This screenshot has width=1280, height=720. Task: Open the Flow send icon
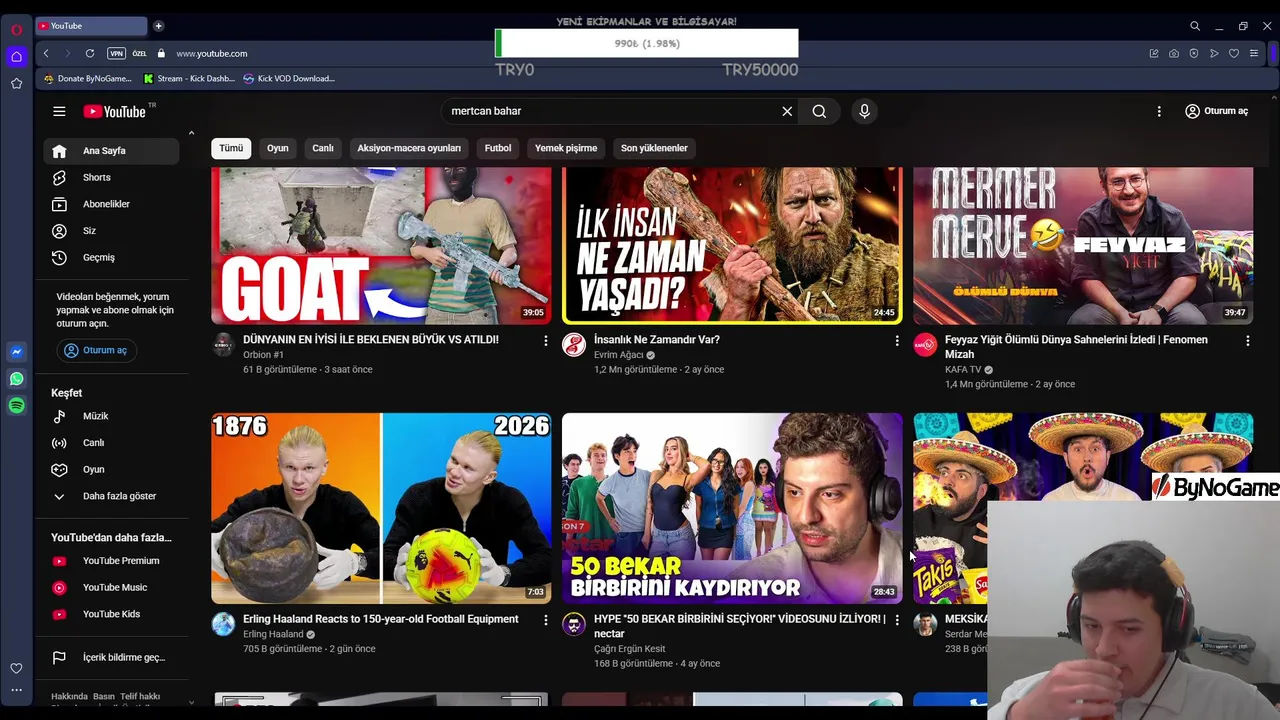click(1214, 53)
